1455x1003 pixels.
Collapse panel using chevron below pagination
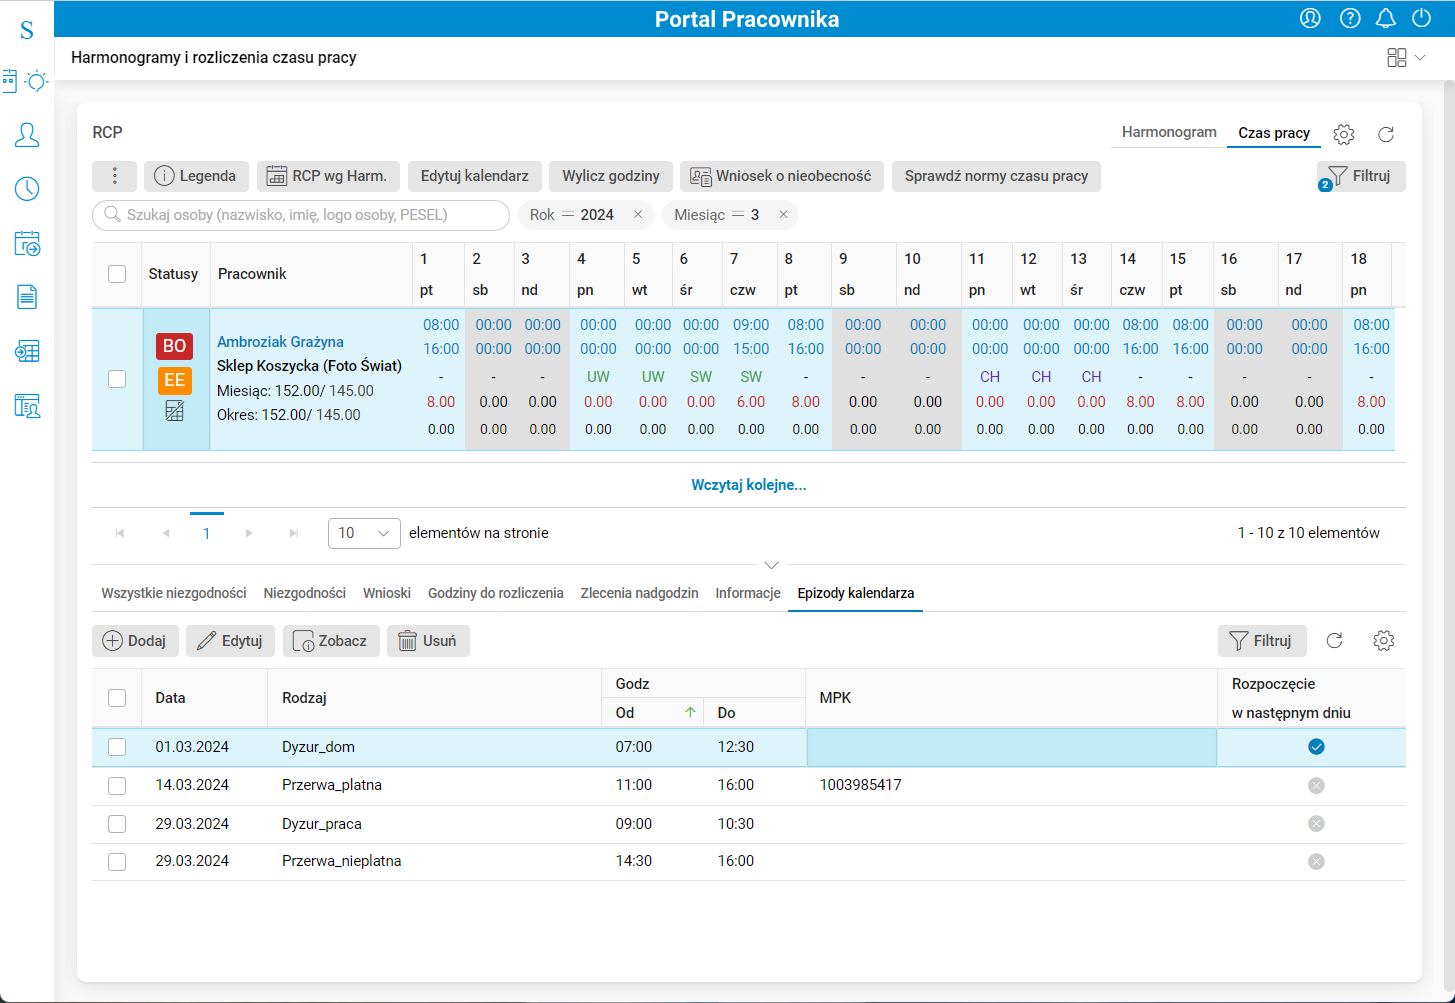pyautogui.click(x=771, y=565)
